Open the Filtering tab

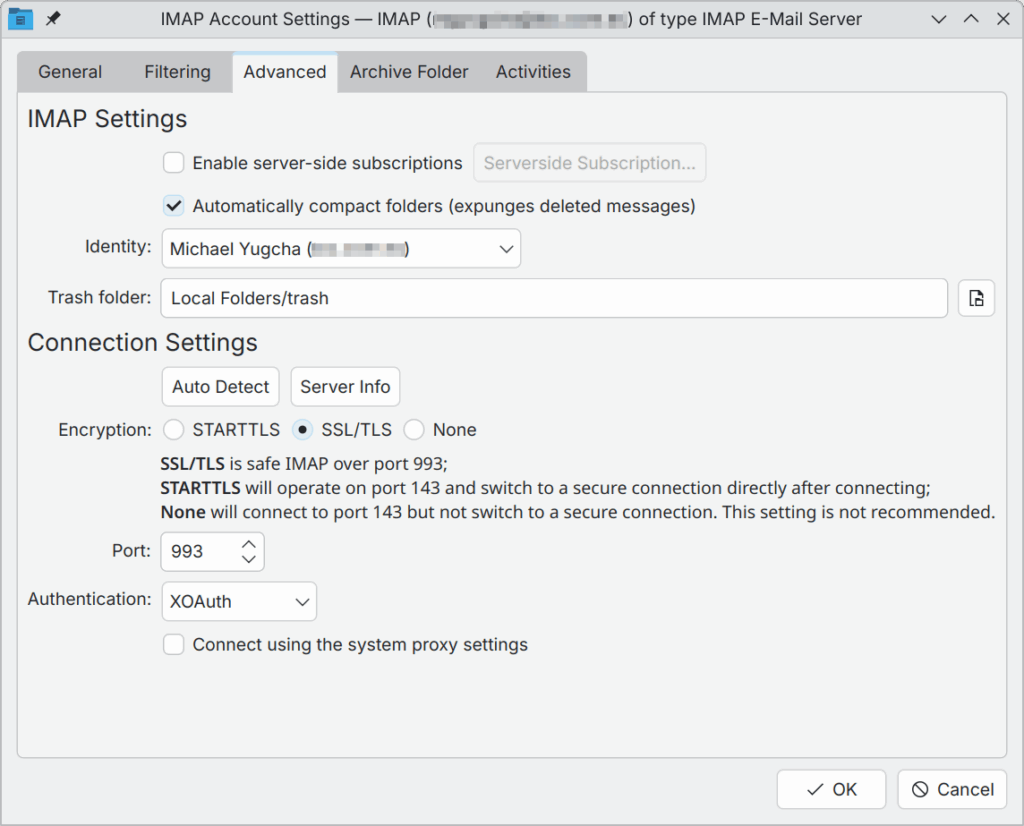point(177,72)
